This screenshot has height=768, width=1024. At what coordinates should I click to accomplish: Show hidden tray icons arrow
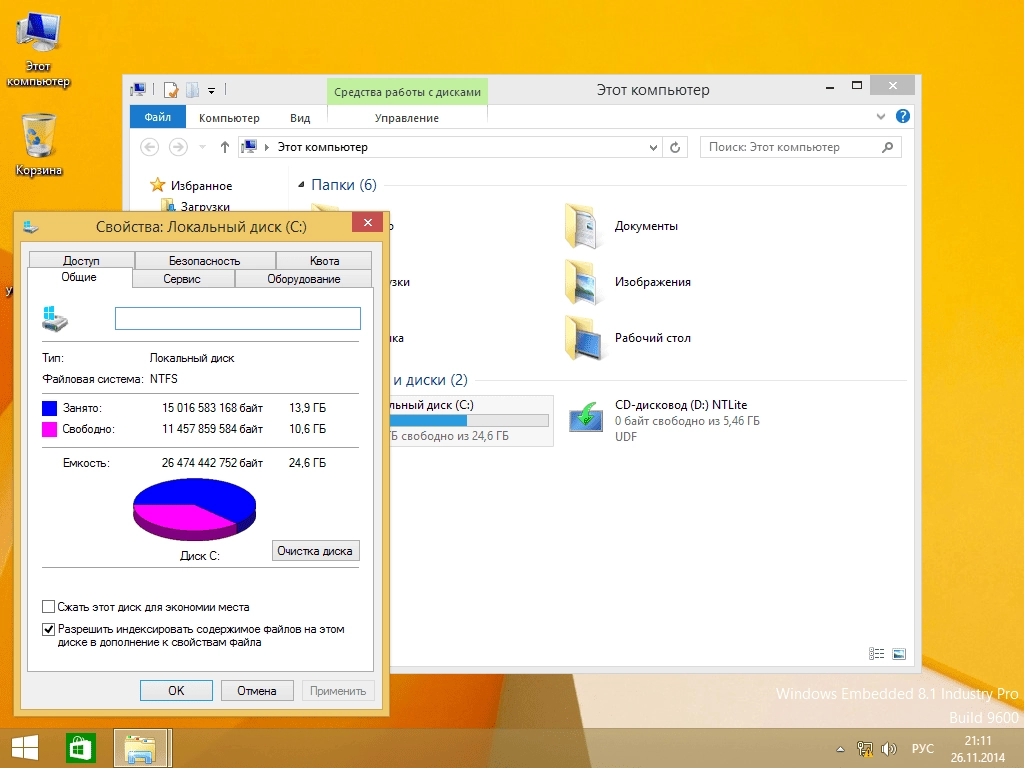[x=840, y=749]
